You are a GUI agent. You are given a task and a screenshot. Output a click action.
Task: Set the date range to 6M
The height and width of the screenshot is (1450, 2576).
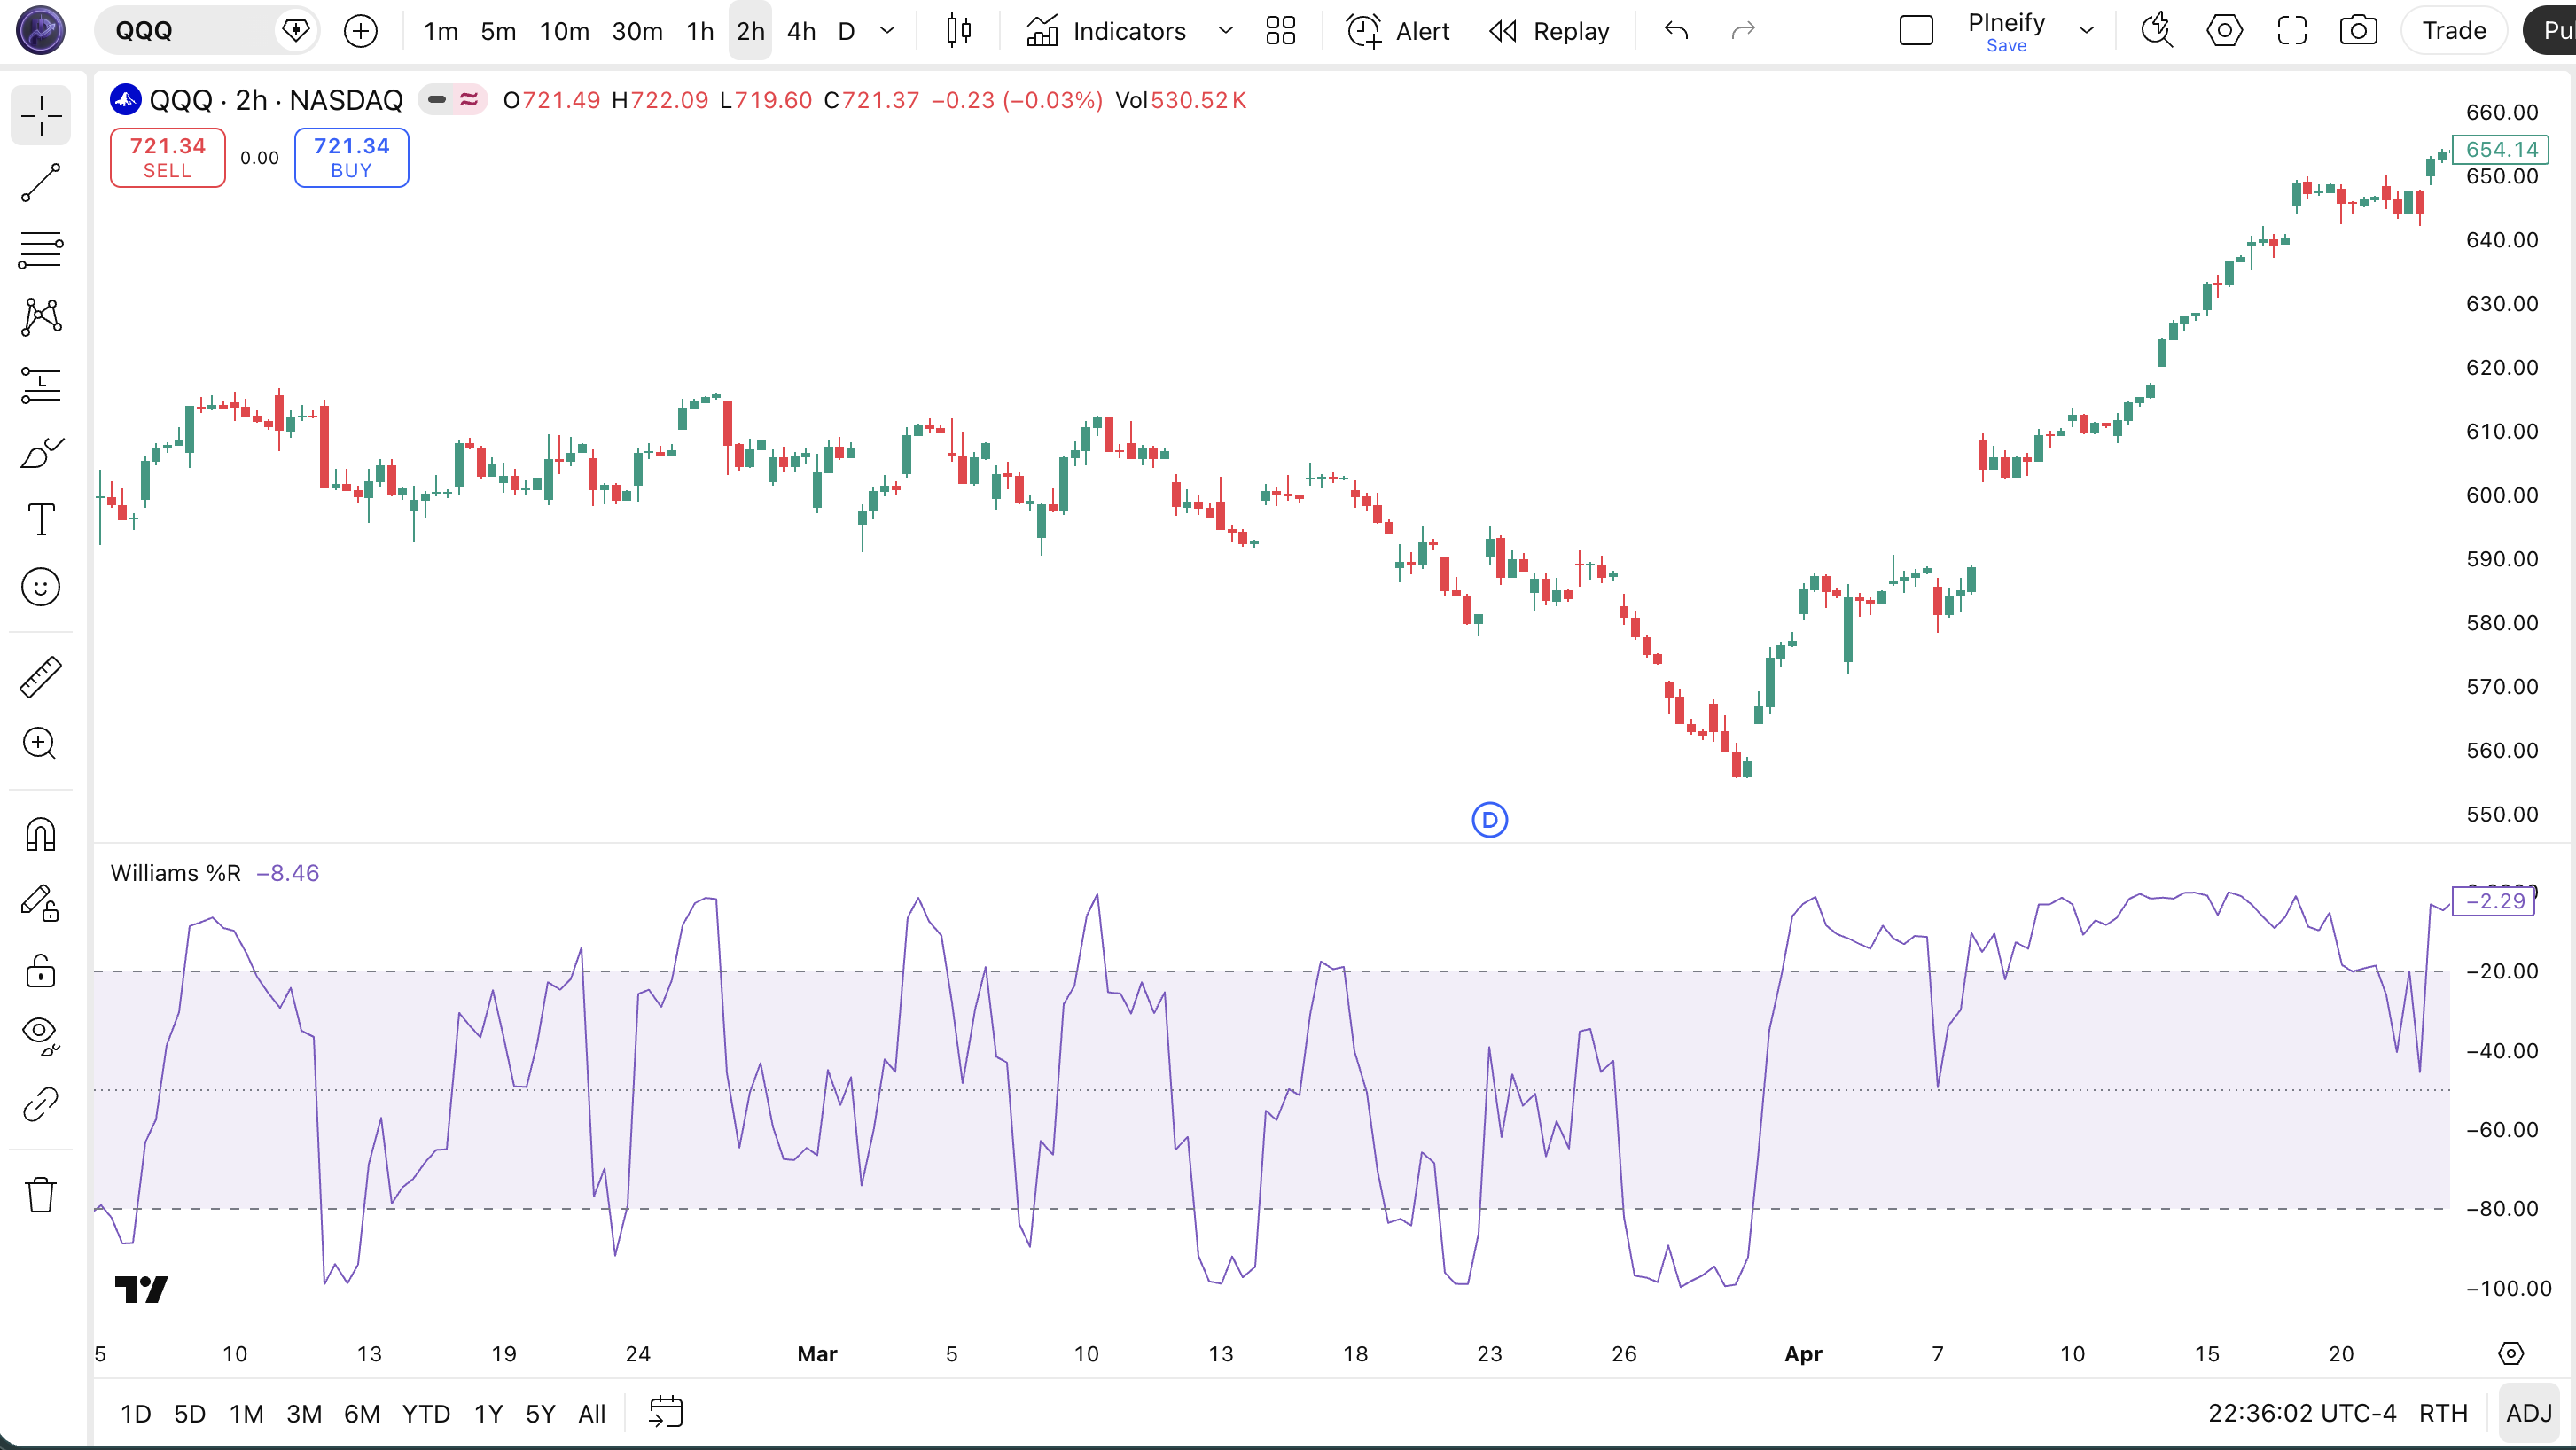pos(361,1414)
